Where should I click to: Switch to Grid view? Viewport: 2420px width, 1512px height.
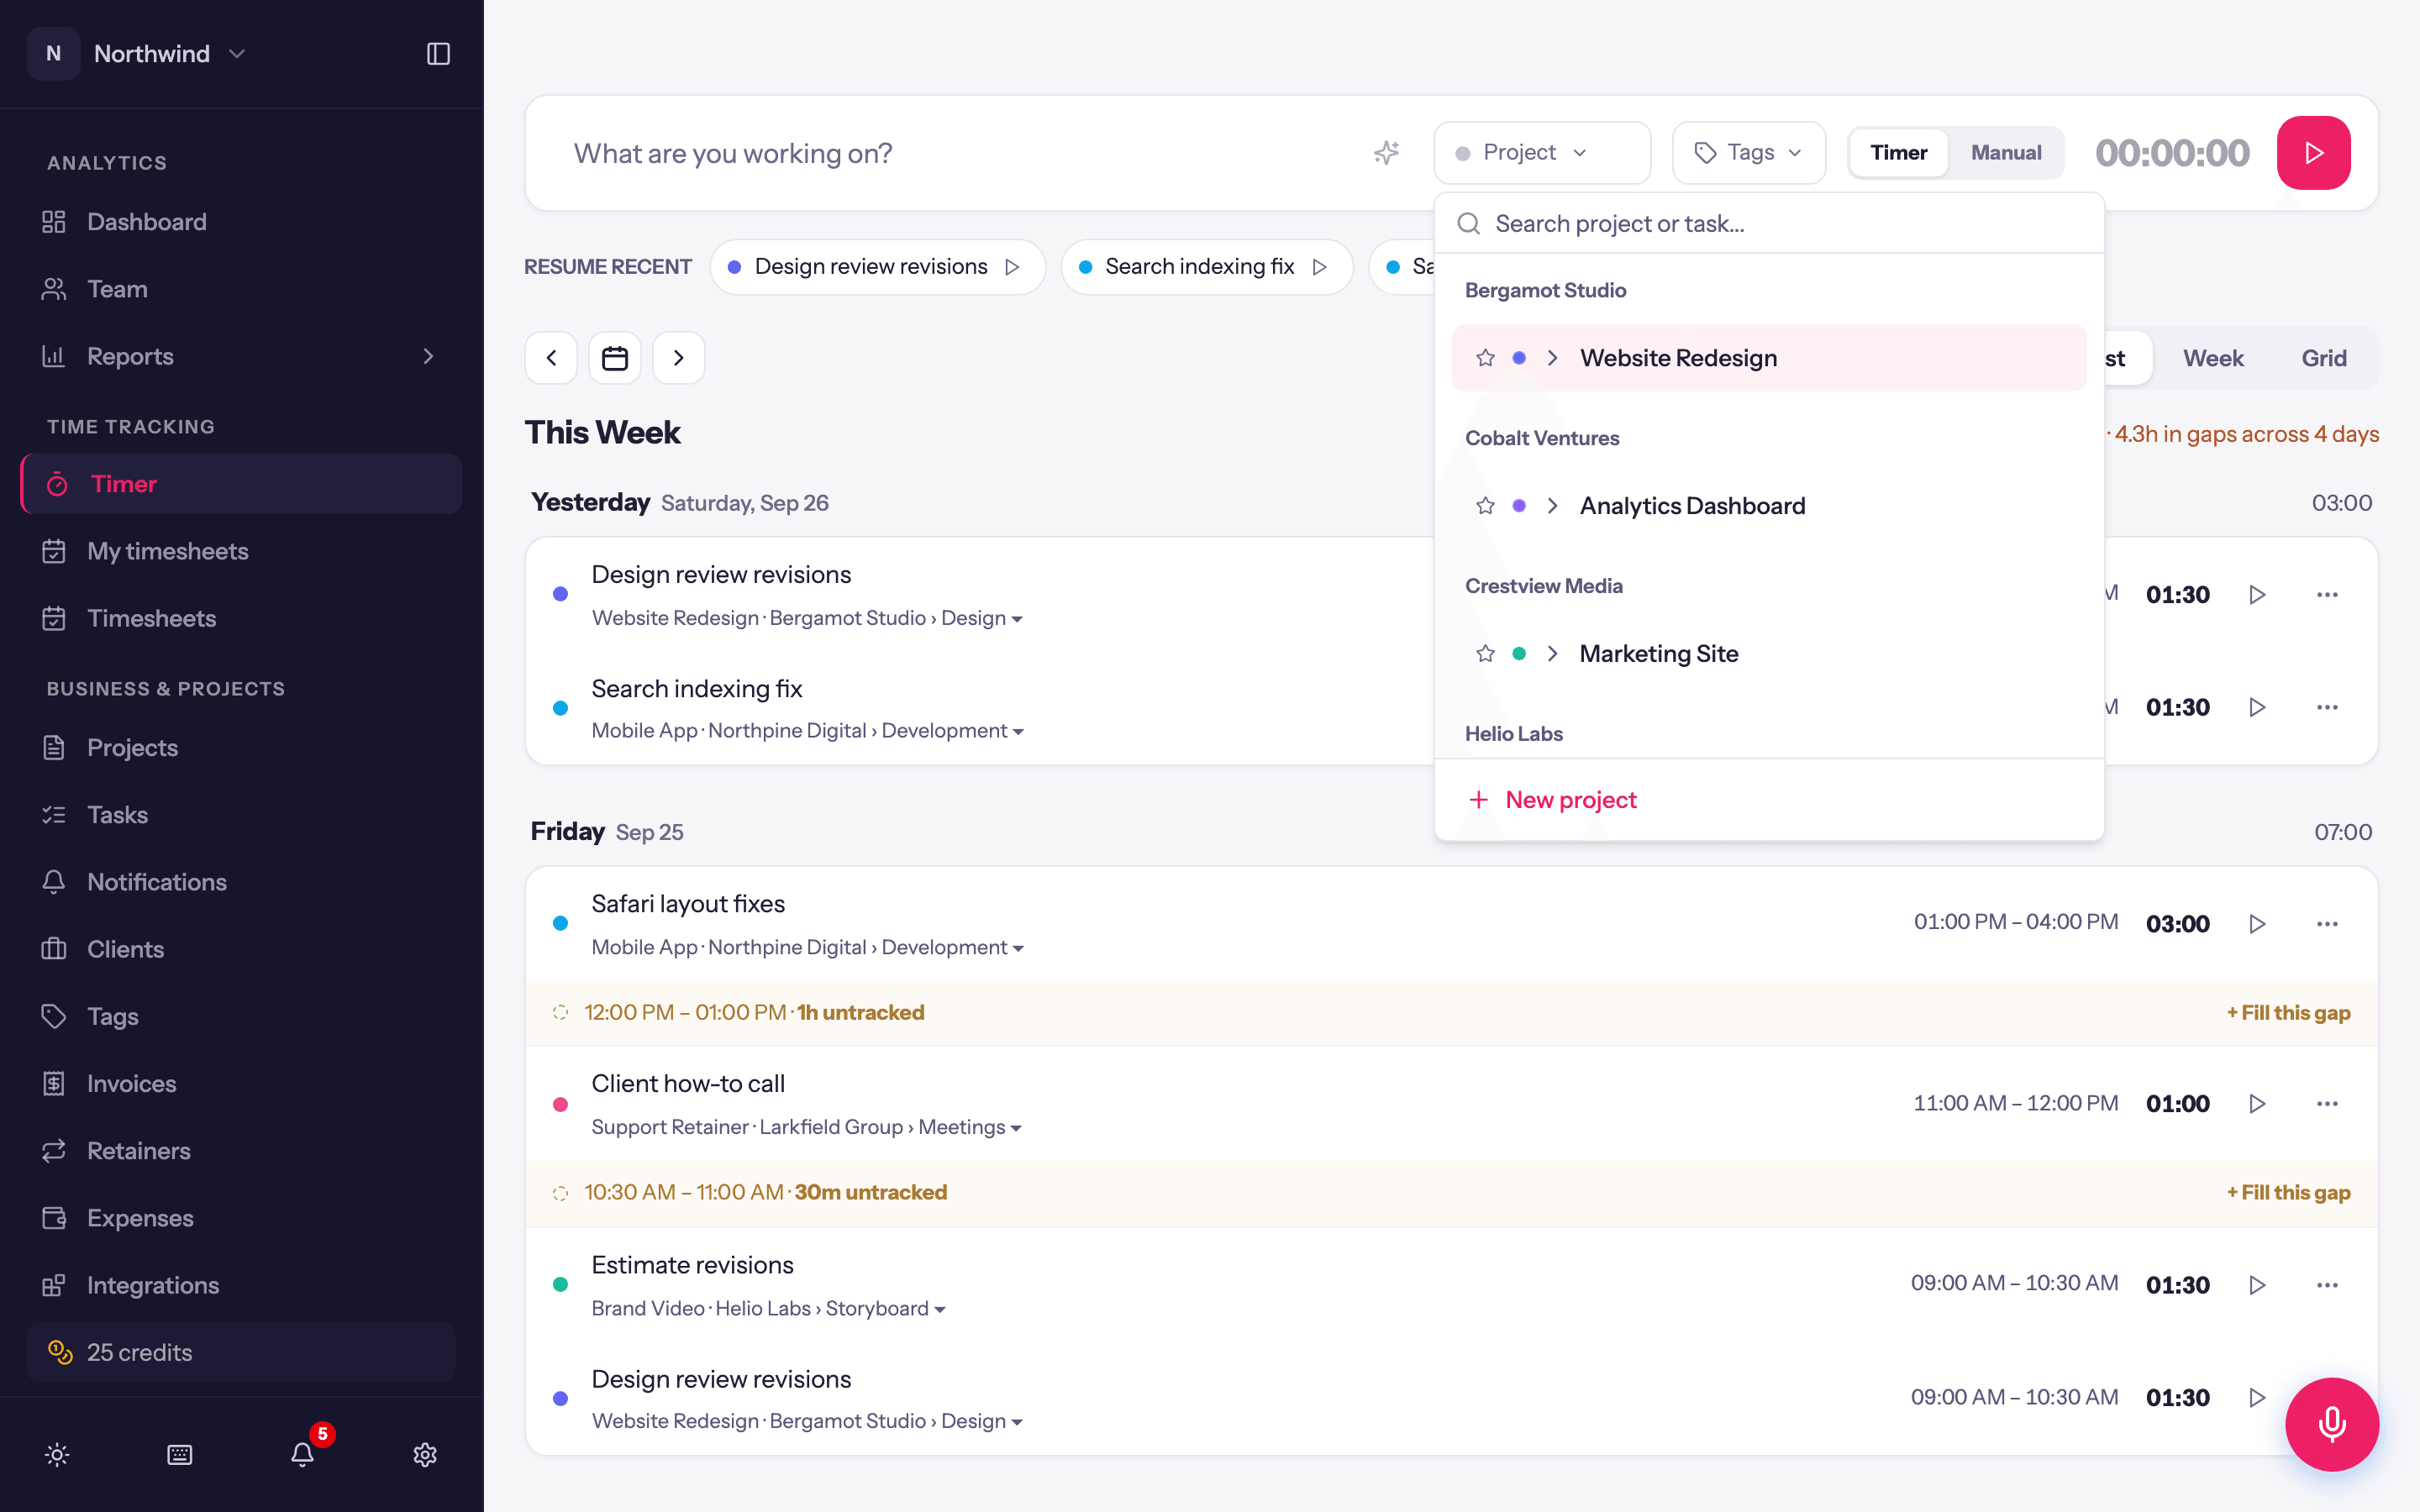[2323, 358]
